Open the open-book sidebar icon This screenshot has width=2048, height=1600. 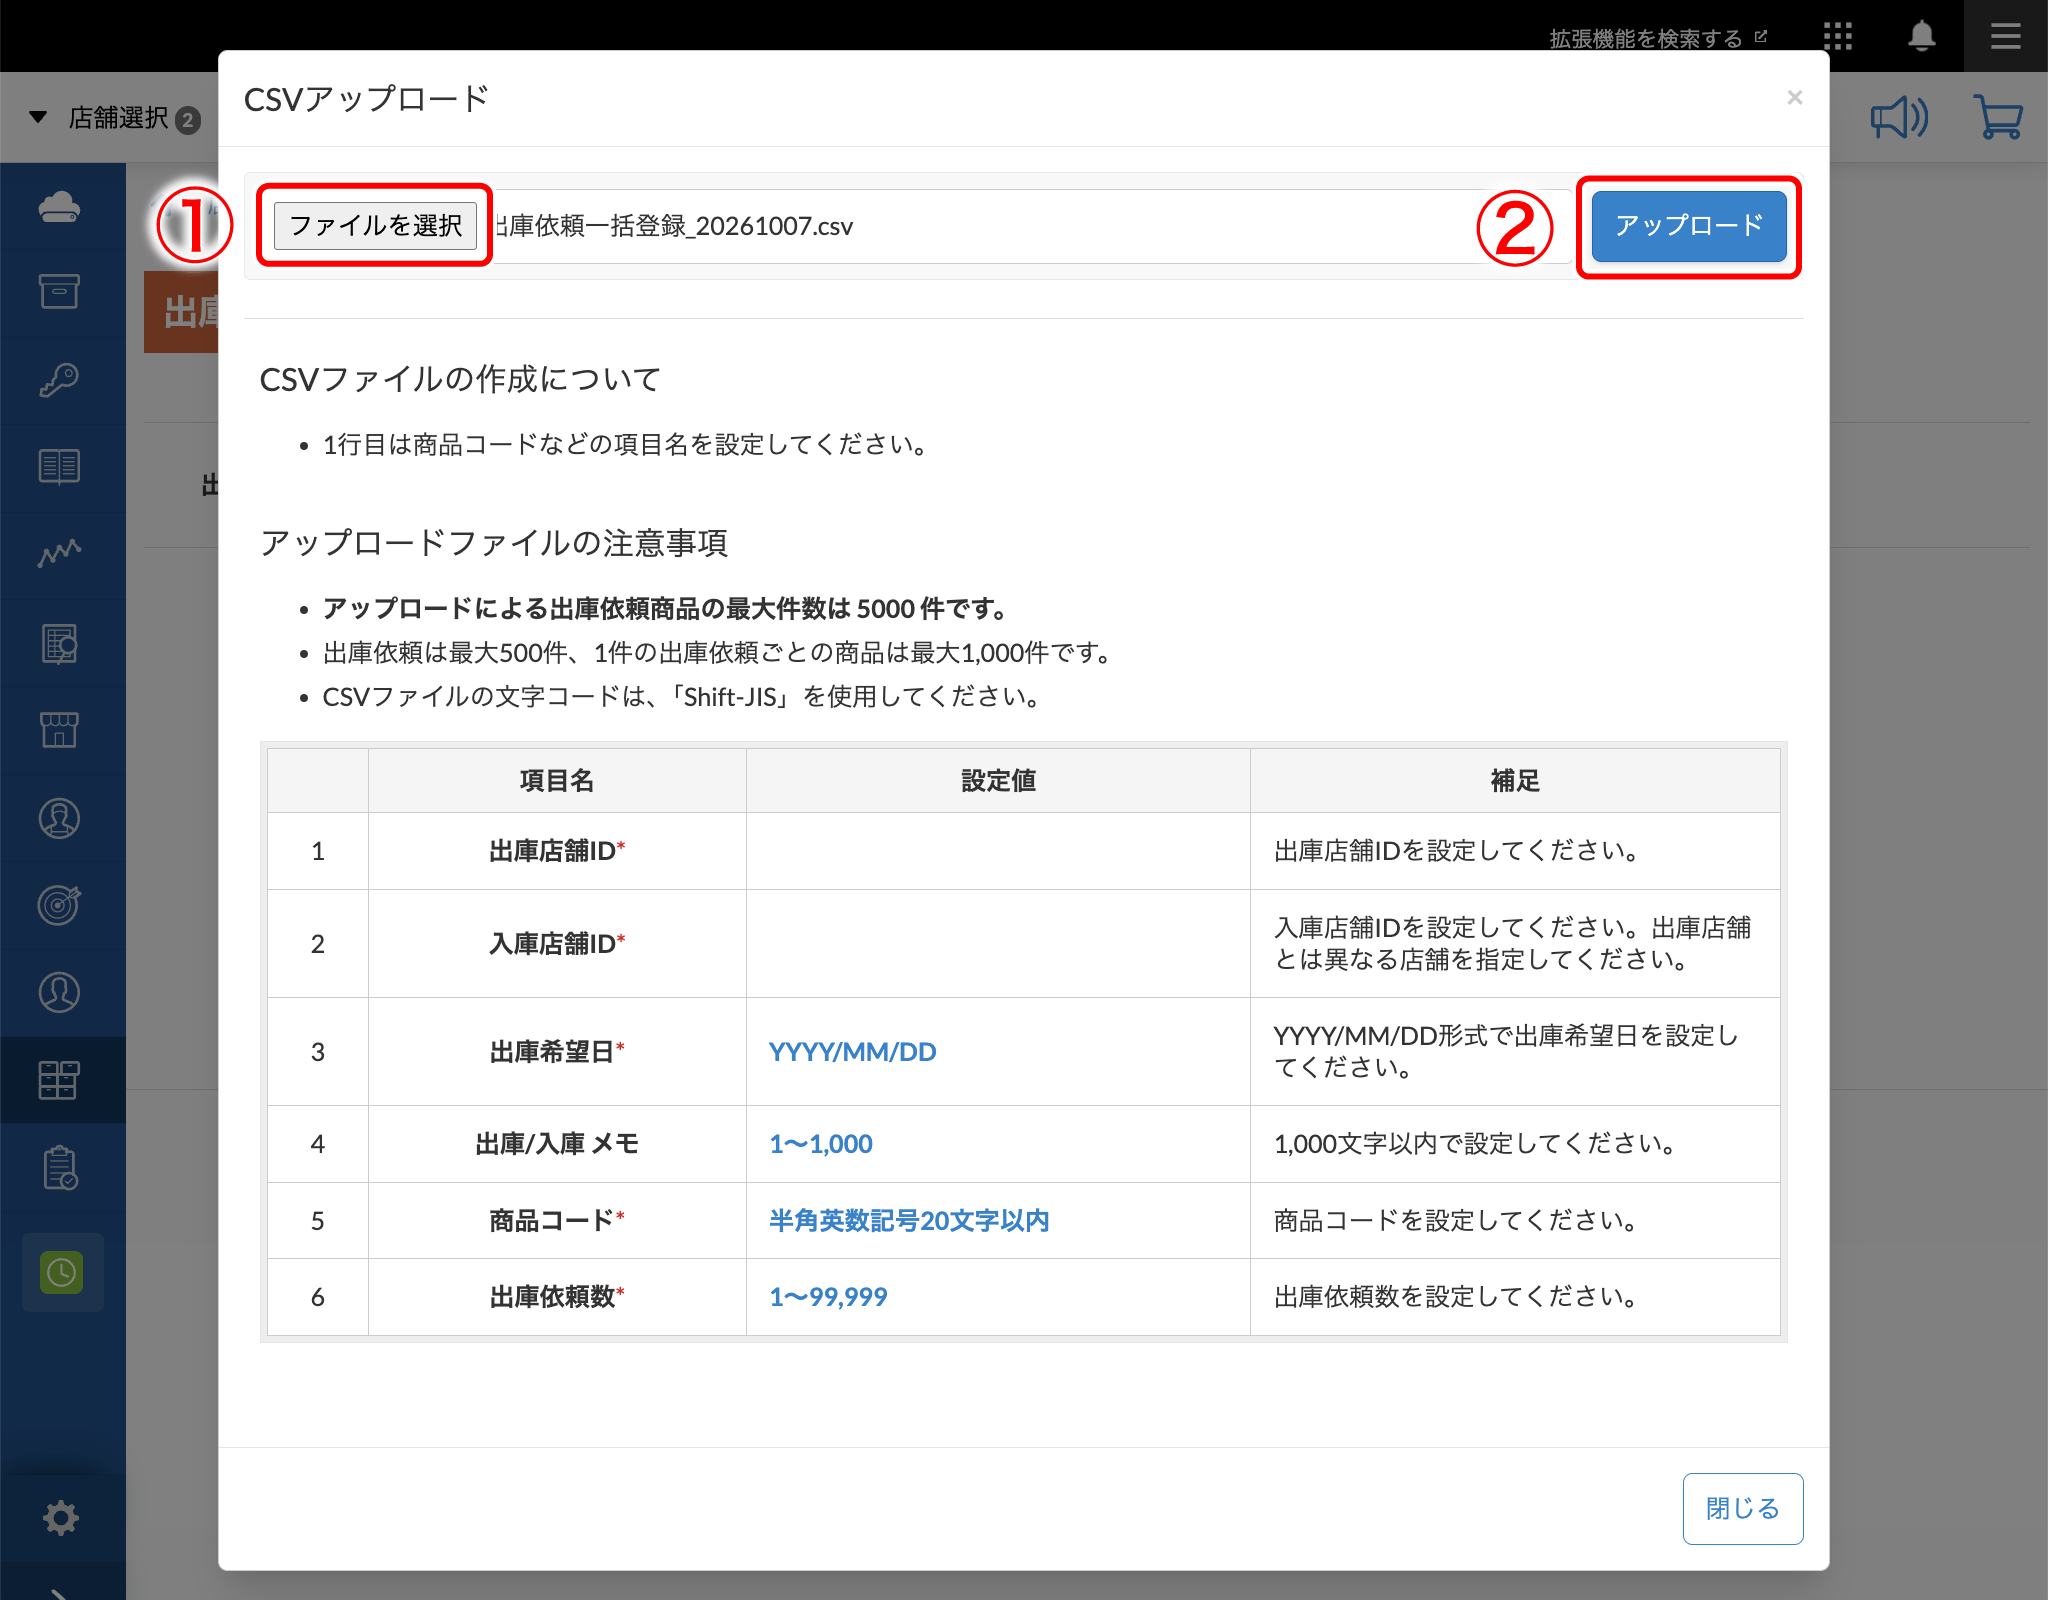click(x=60, y=467)
